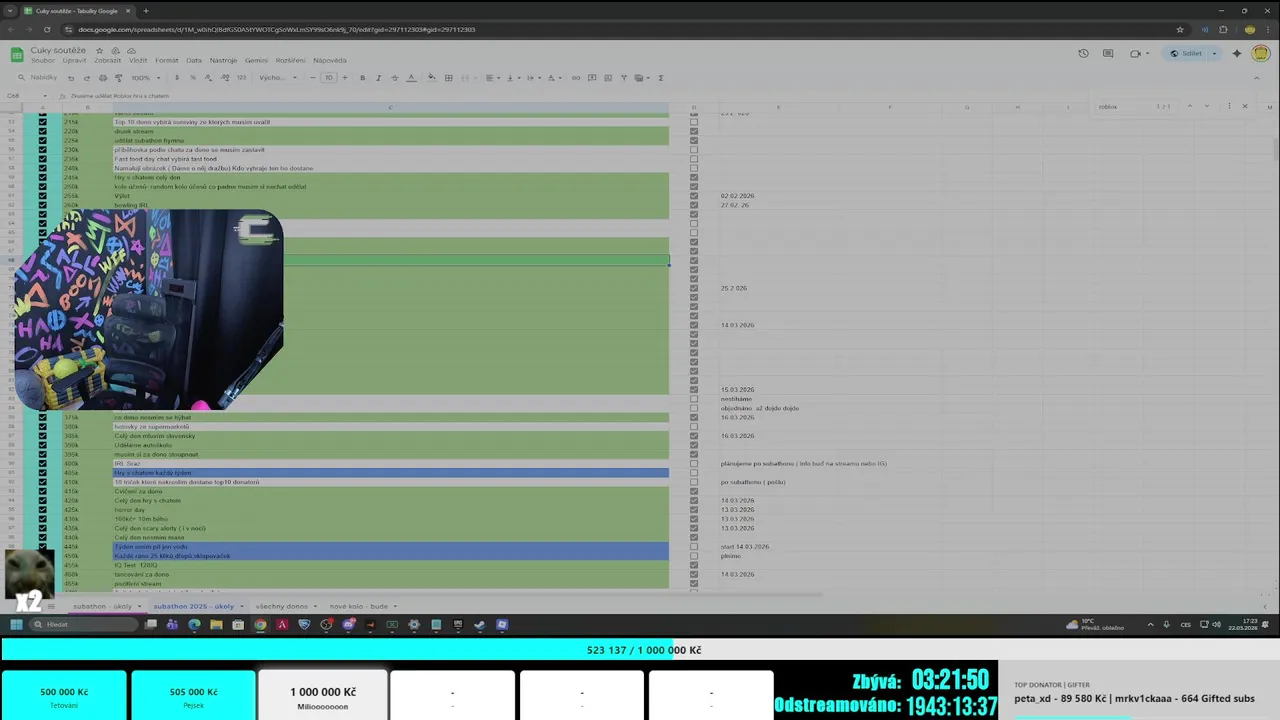
Task: Toggle checkbox in the druník stream row
Action: [x=694, y=131]
